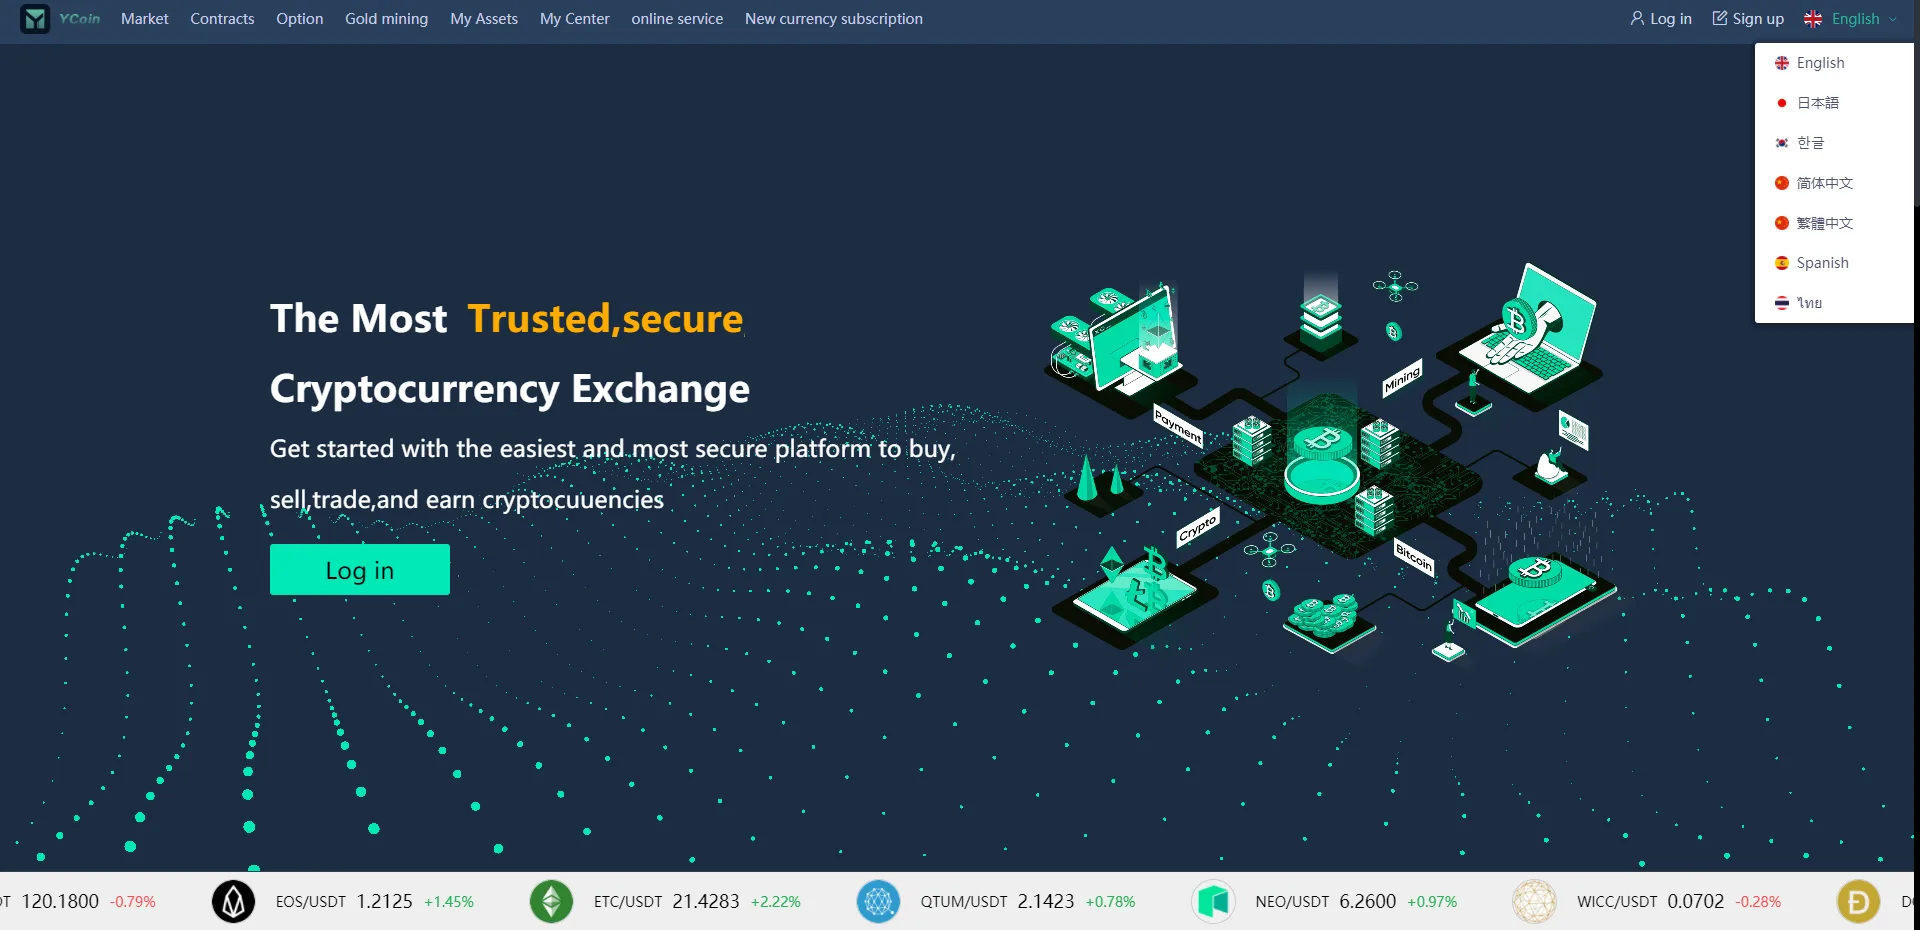Select English from language list

[1834, 63]
